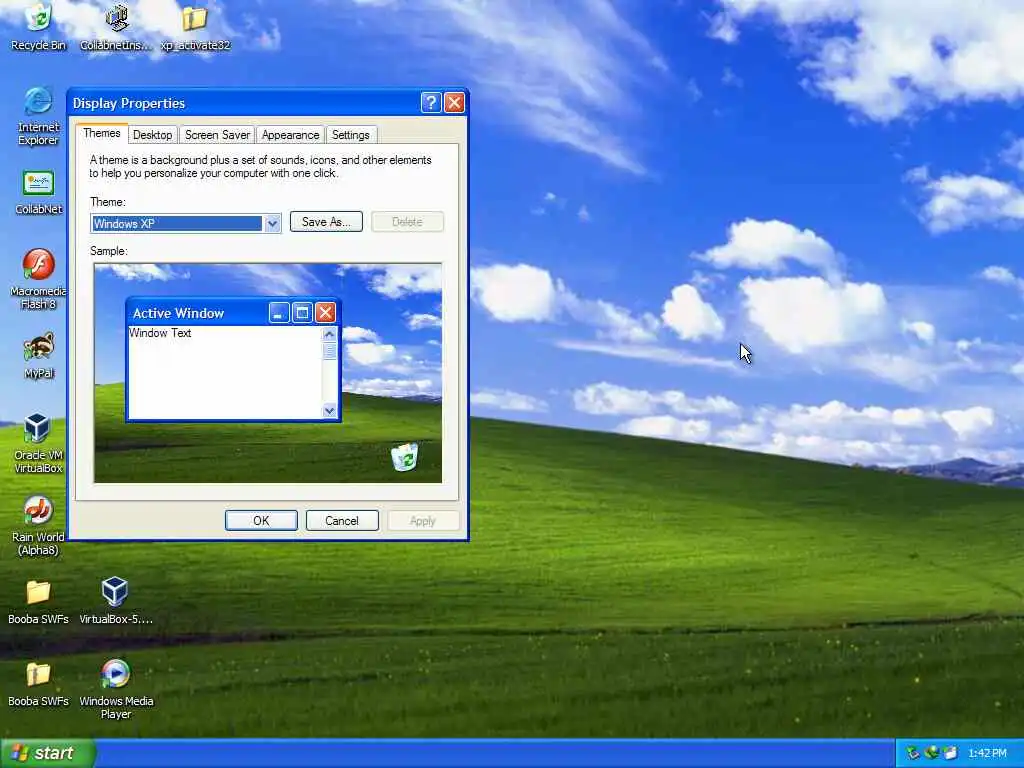
Task: Click the globe icon in the system tray
Action: (x=932, y=753)
